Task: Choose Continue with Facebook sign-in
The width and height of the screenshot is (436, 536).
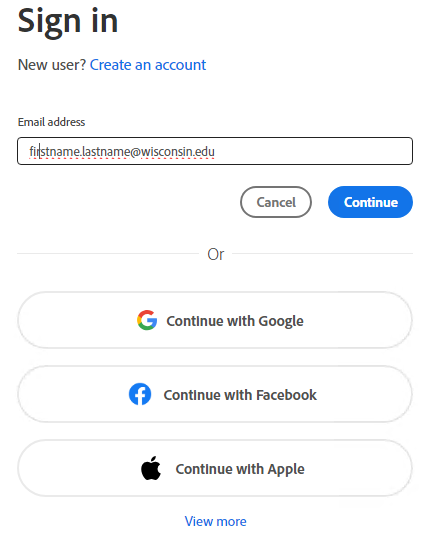Action: click(215, 394)
